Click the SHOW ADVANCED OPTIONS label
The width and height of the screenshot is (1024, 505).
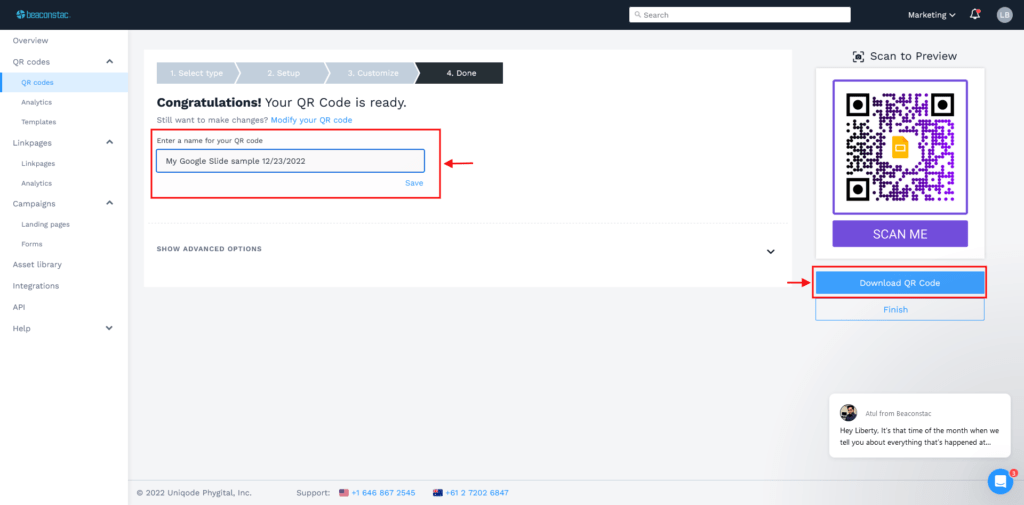pyautogui.click(x=209, y=249)
